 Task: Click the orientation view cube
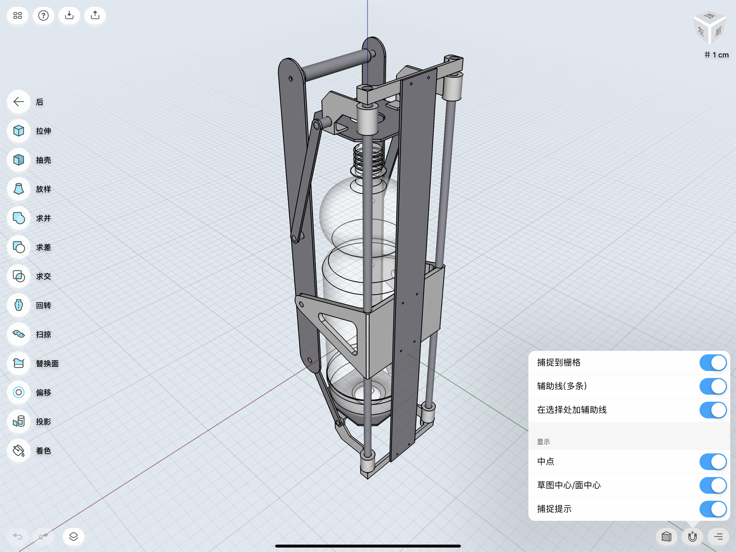point(710,28)
